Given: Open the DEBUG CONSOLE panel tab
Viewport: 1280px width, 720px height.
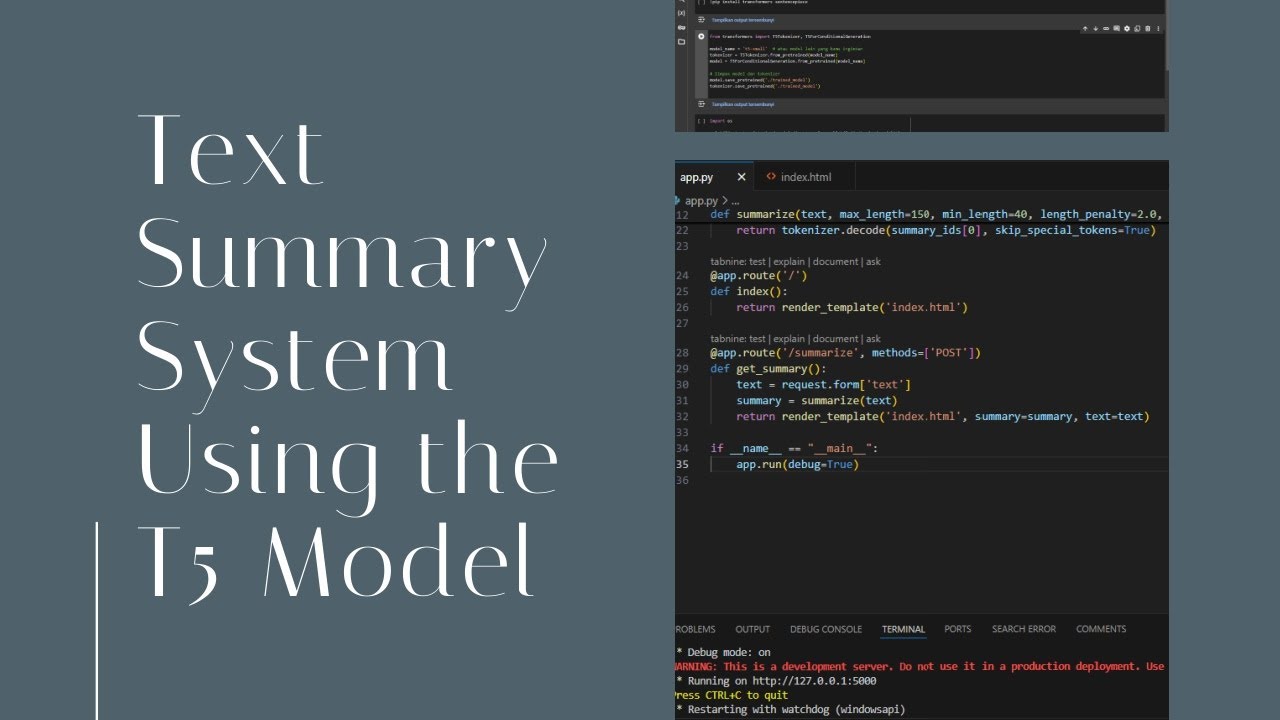Looking at the screenshot, I should 826,629.
